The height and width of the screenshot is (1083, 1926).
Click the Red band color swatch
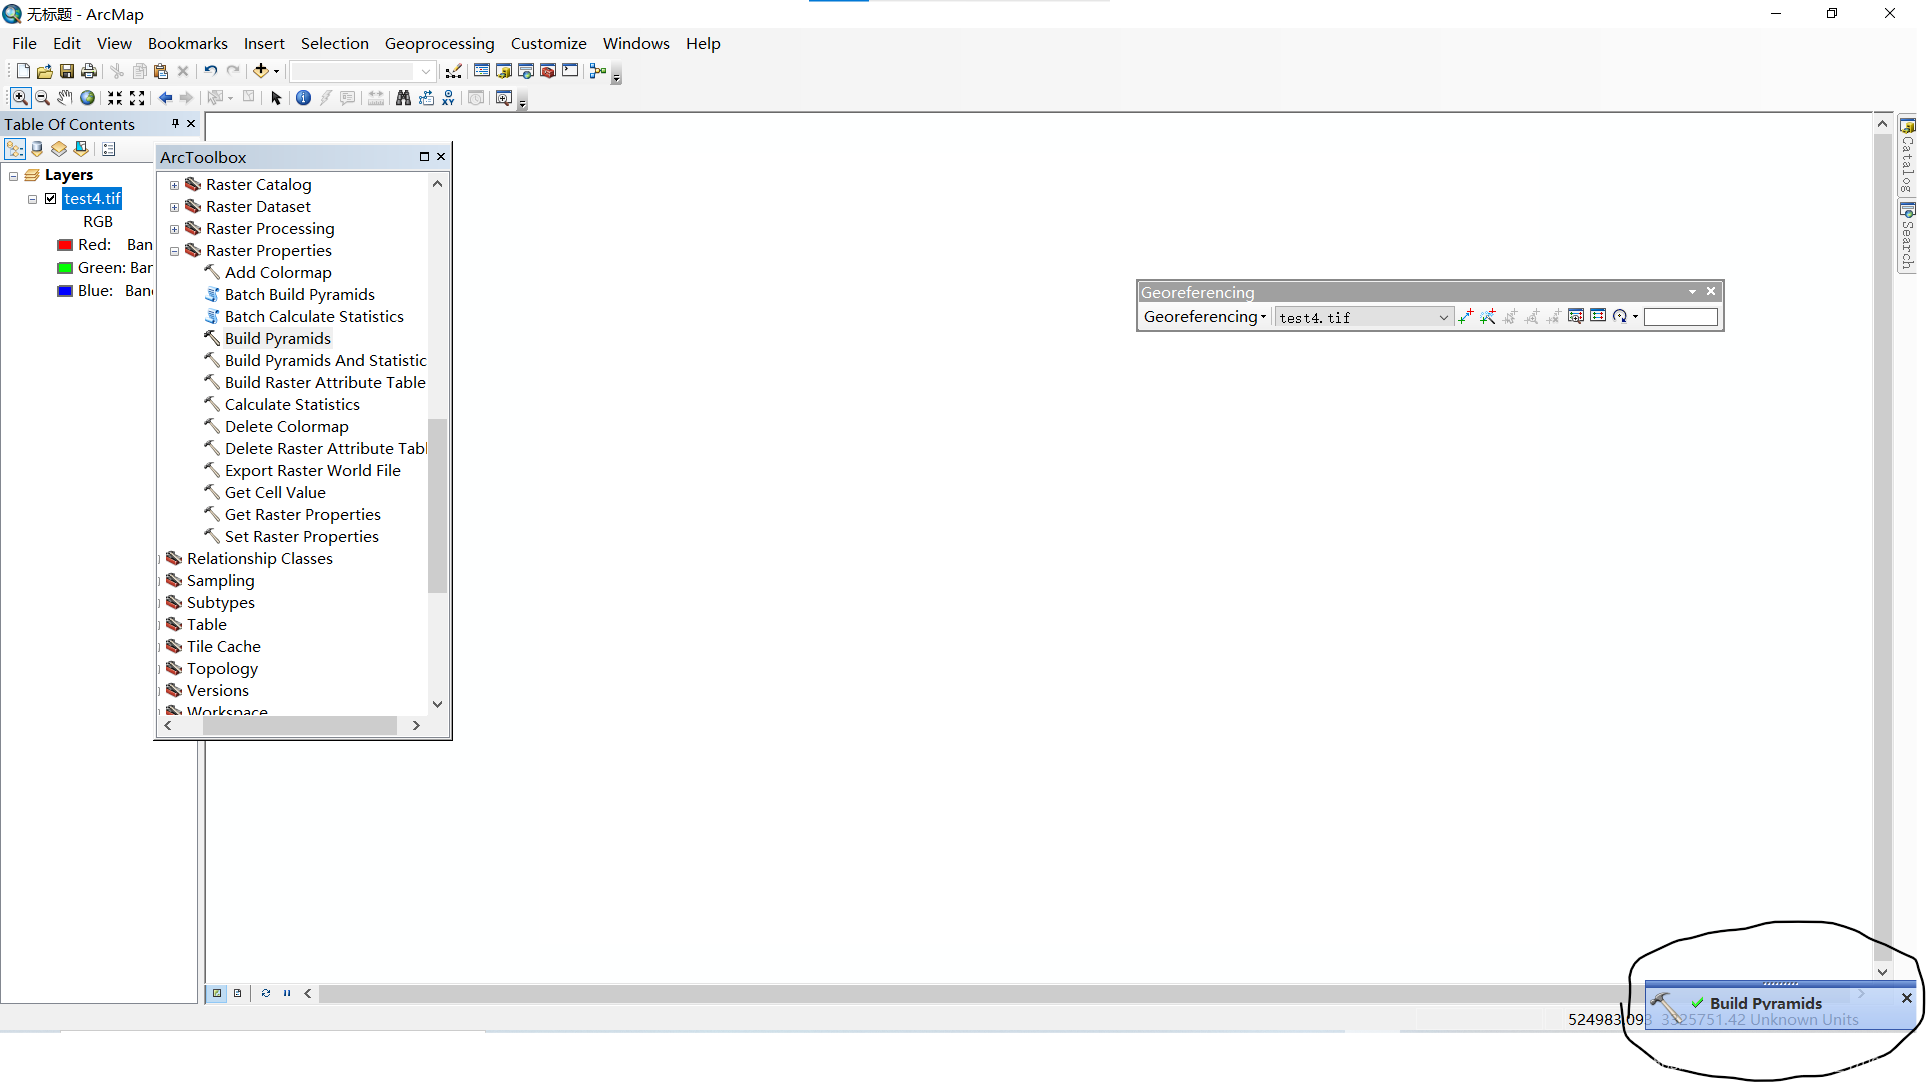point(65,245)
